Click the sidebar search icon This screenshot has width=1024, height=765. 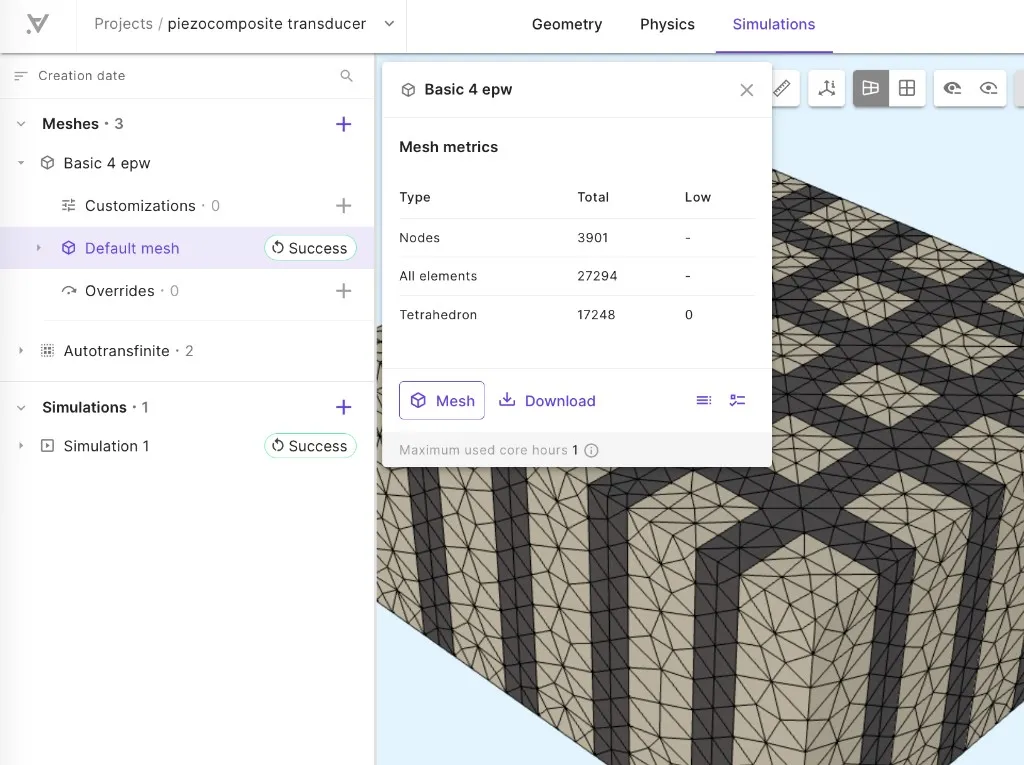(347, 76)
